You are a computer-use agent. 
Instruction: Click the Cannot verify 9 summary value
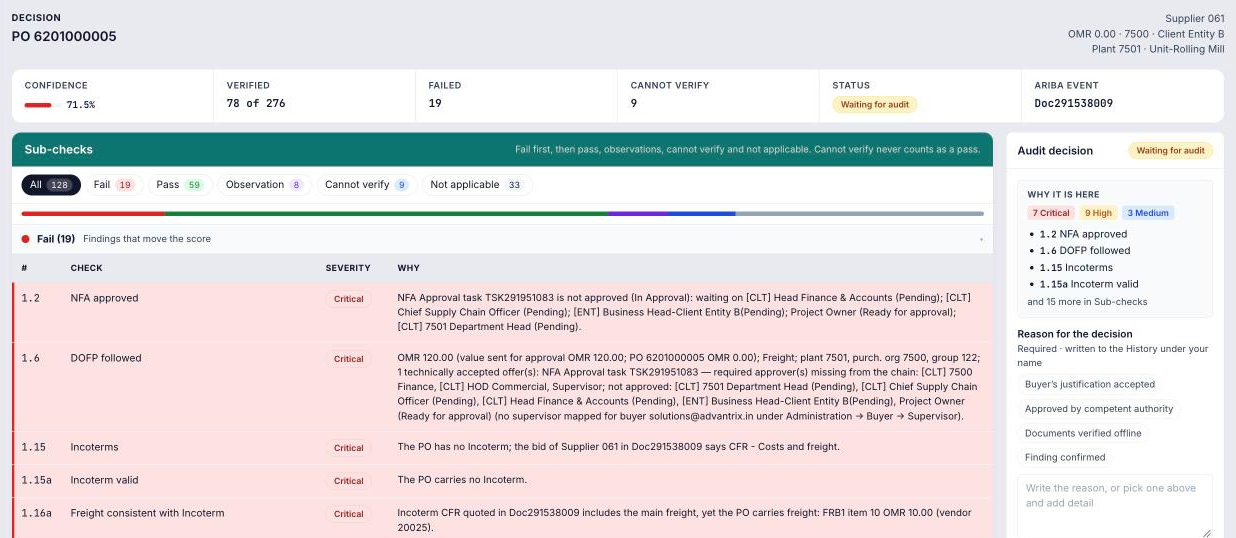(x=634, y=104)
